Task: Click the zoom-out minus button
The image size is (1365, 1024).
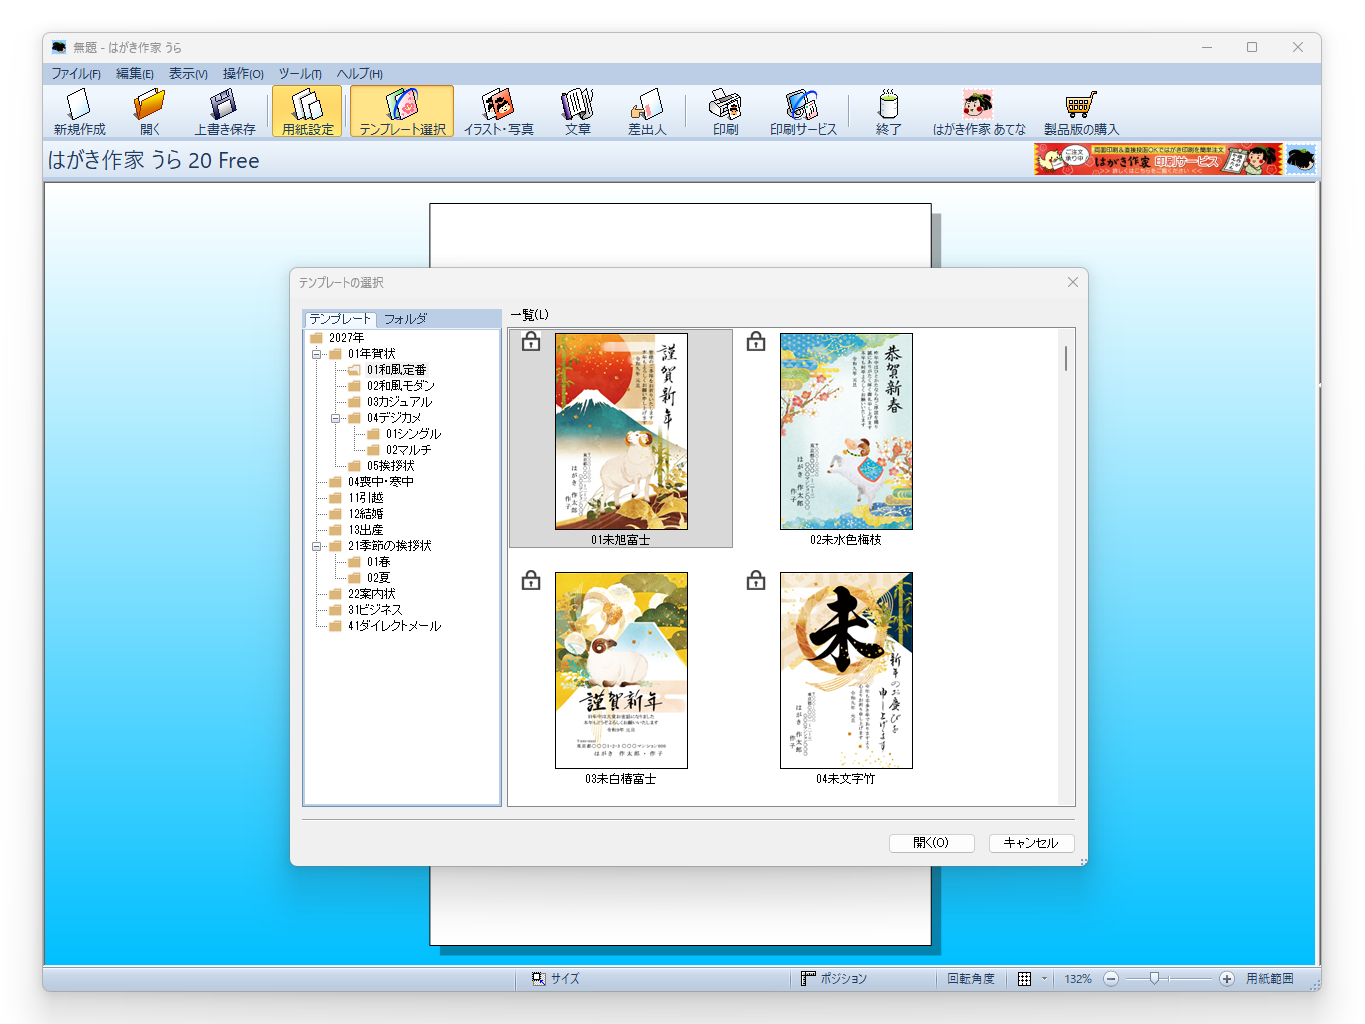Action: pyautogui.click(x=1111, y=979)
